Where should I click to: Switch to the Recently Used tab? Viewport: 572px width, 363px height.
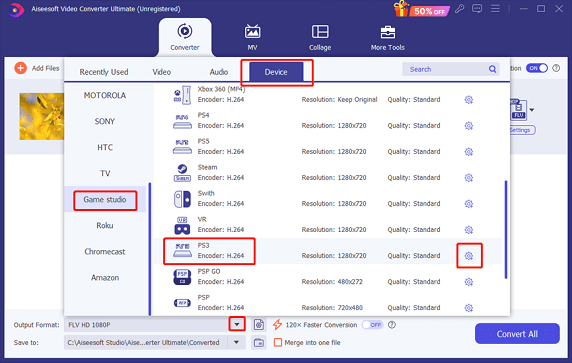pyautogui.click(x=104, y=72)
